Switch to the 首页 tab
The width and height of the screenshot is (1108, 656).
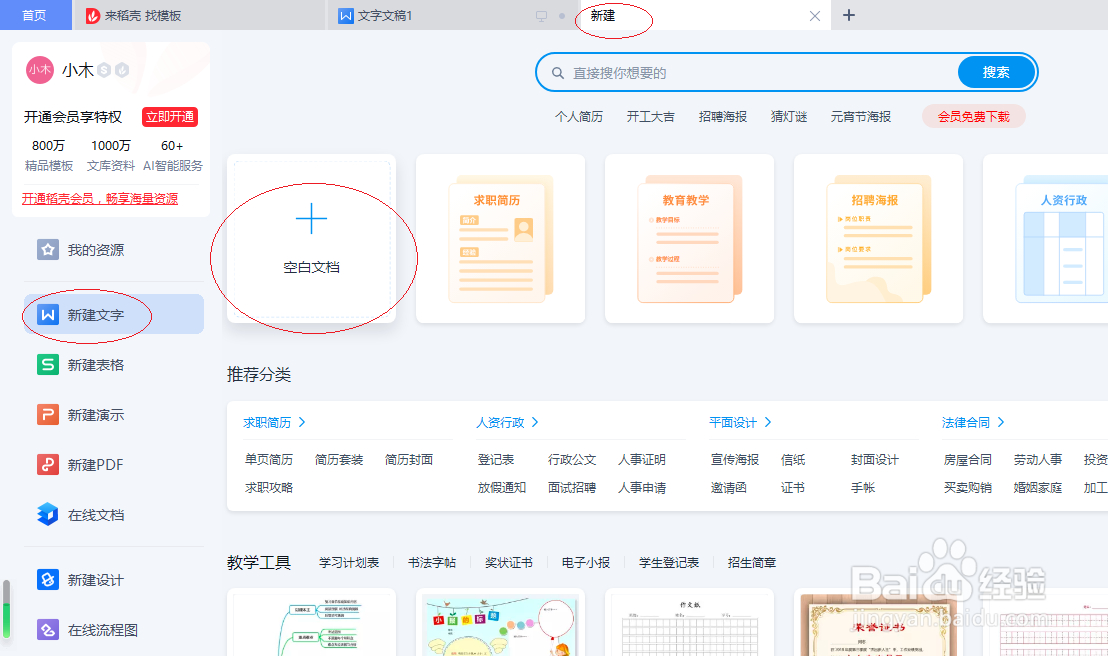[35, 15]
